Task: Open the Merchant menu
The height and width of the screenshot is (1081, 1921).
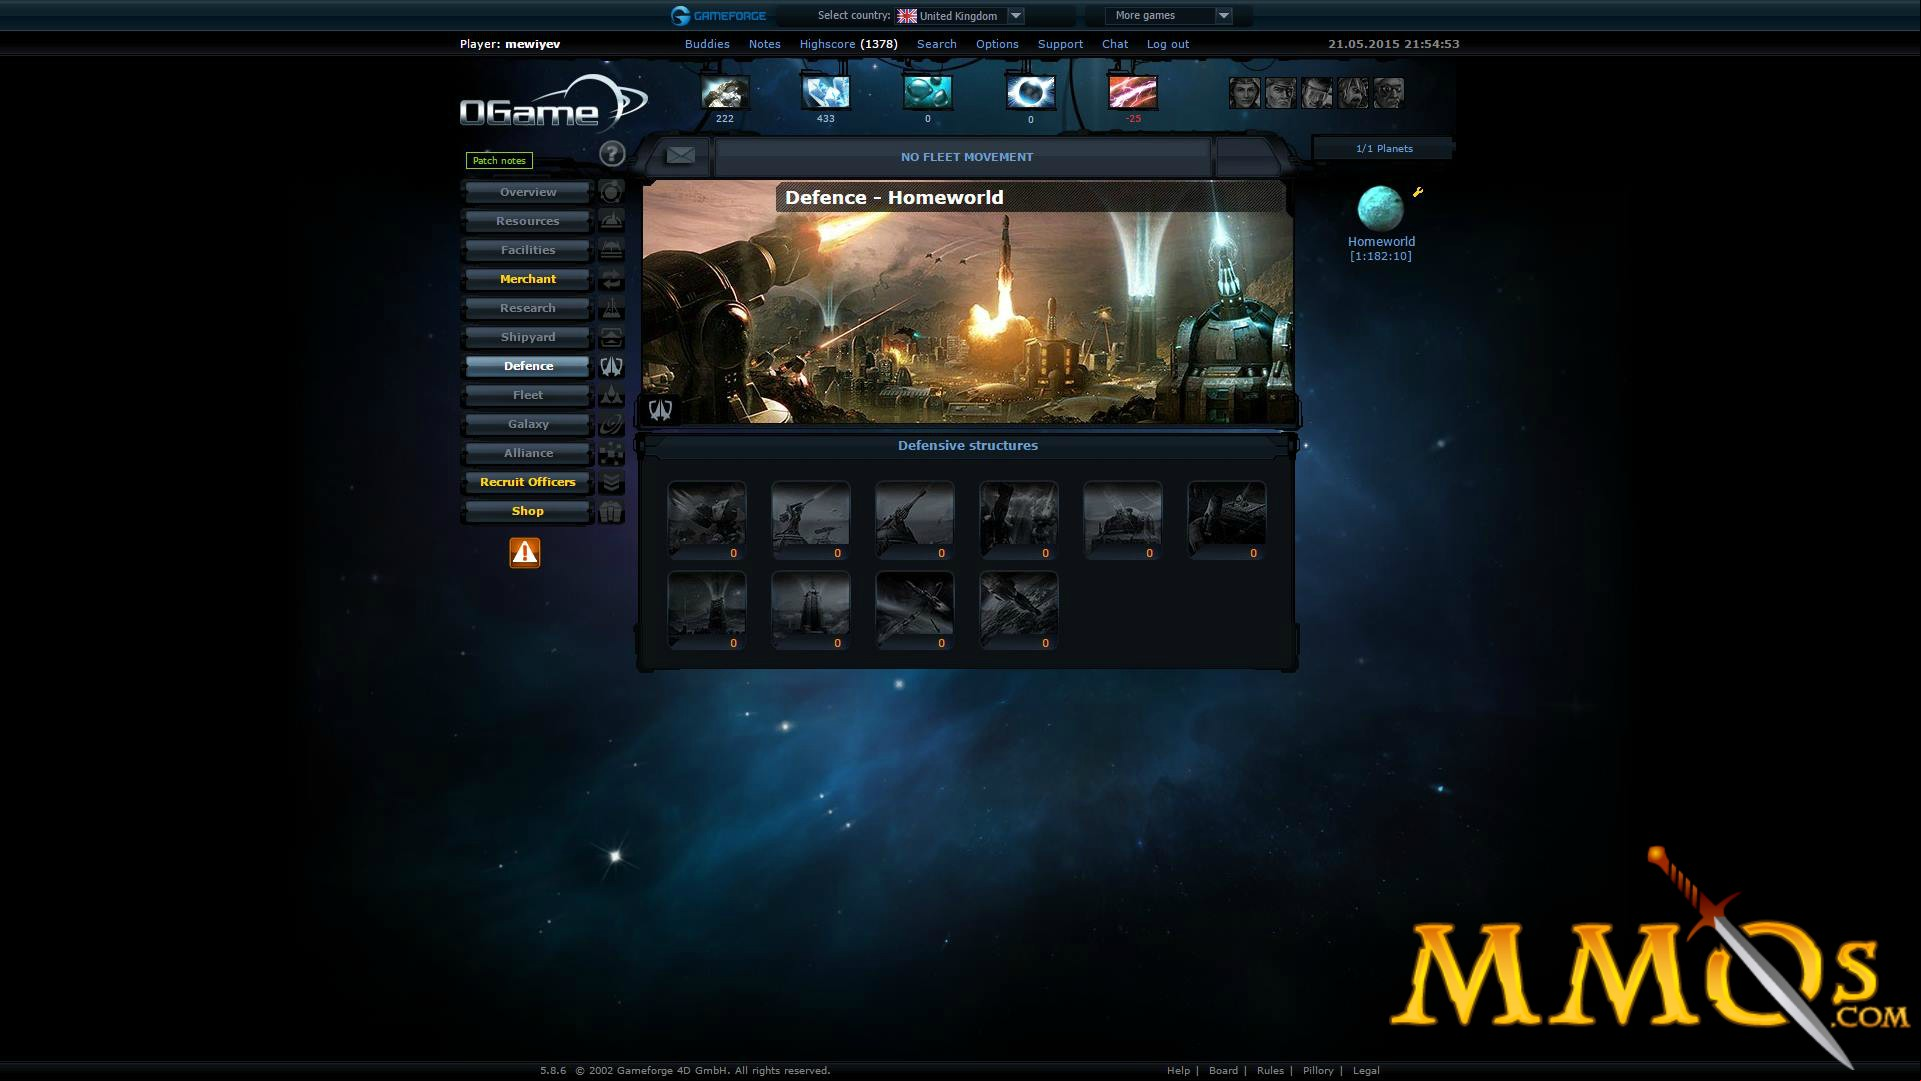Action: pos(528,279)
